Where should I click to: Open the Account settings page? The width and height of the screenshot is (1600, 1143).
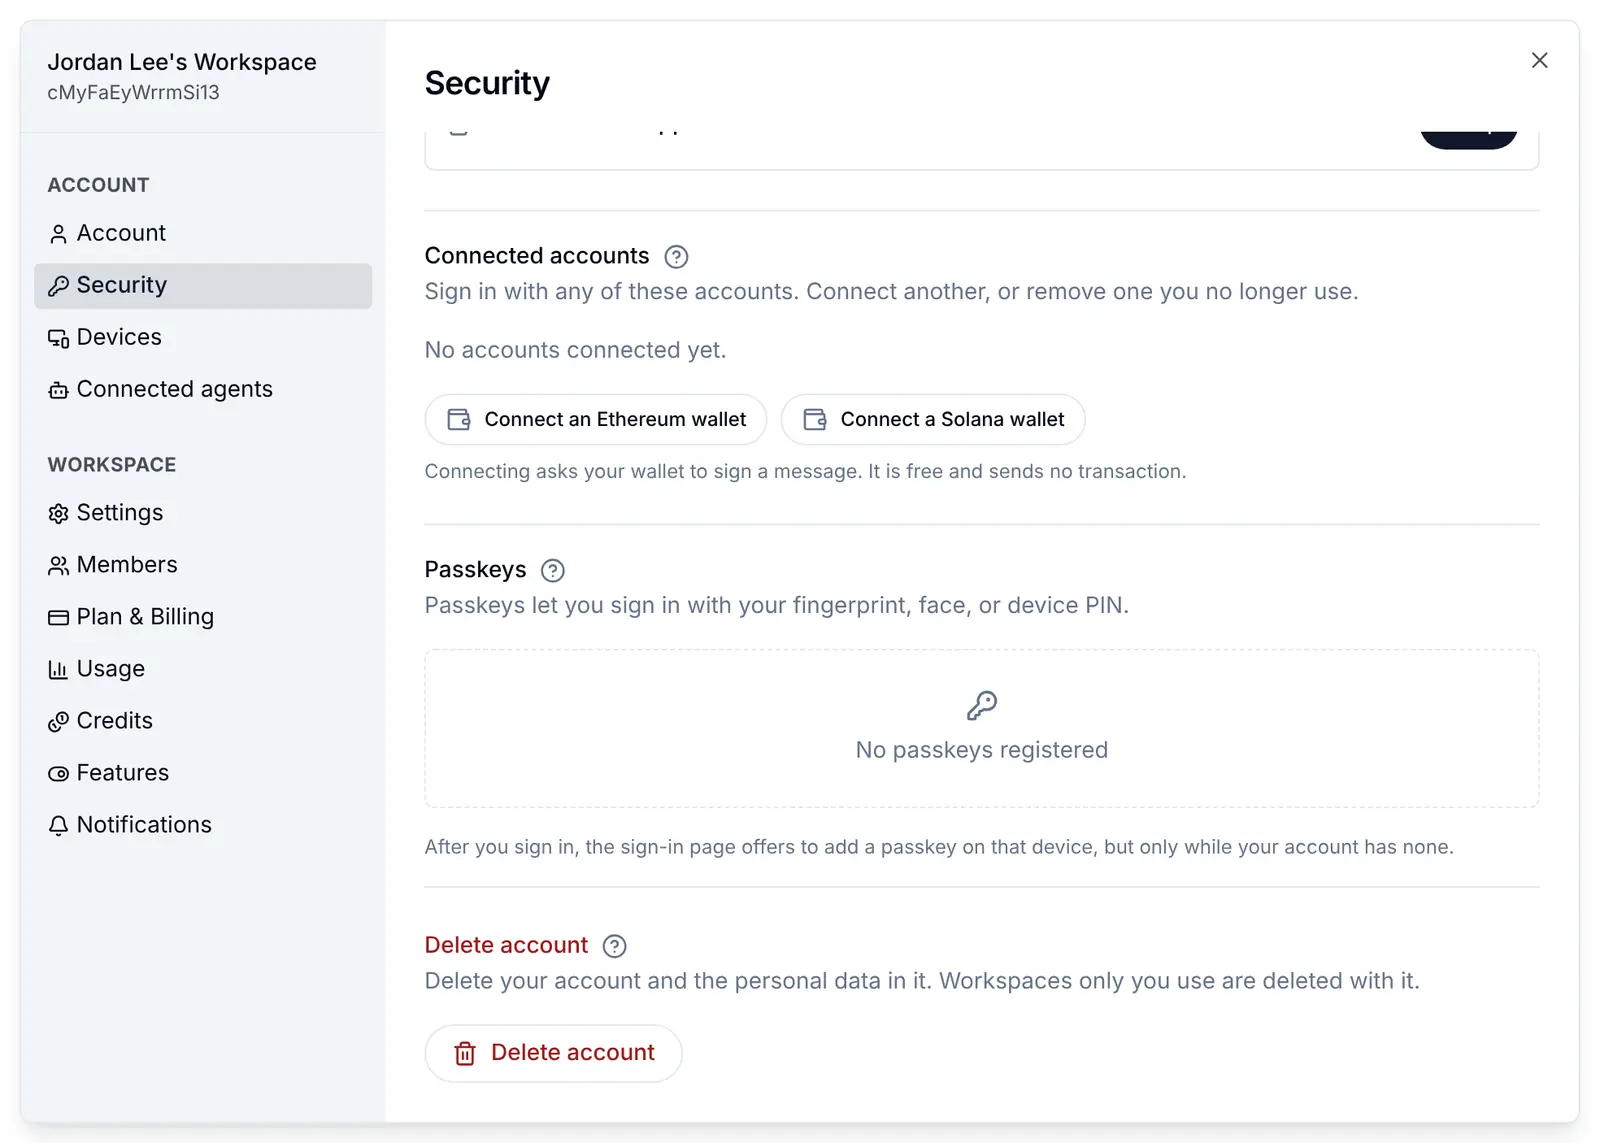203,233
